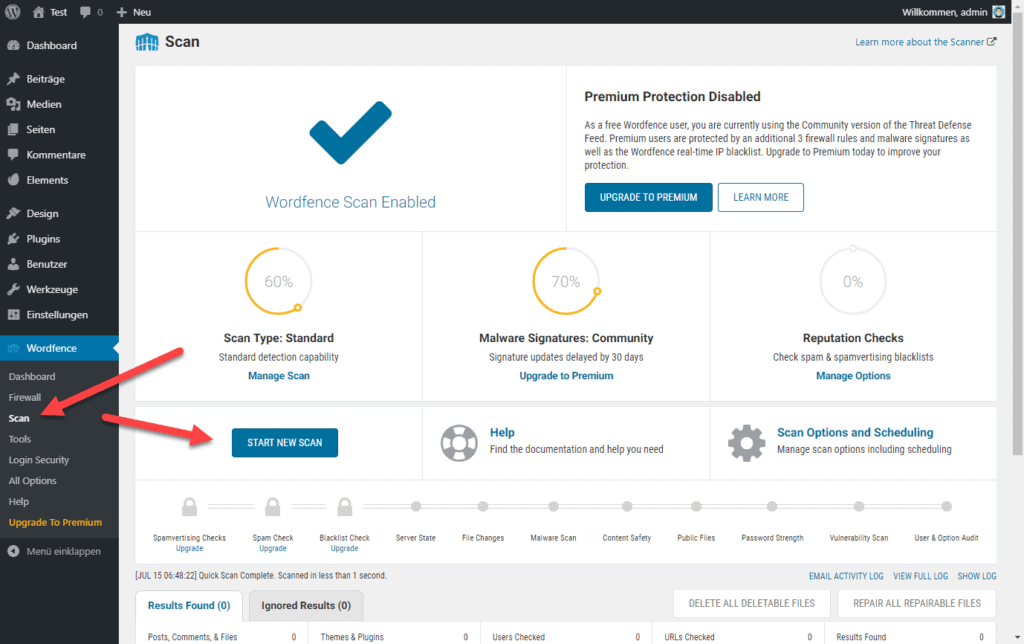
Task: Click the external link icon by Learn more
Action: pos(991,42)
